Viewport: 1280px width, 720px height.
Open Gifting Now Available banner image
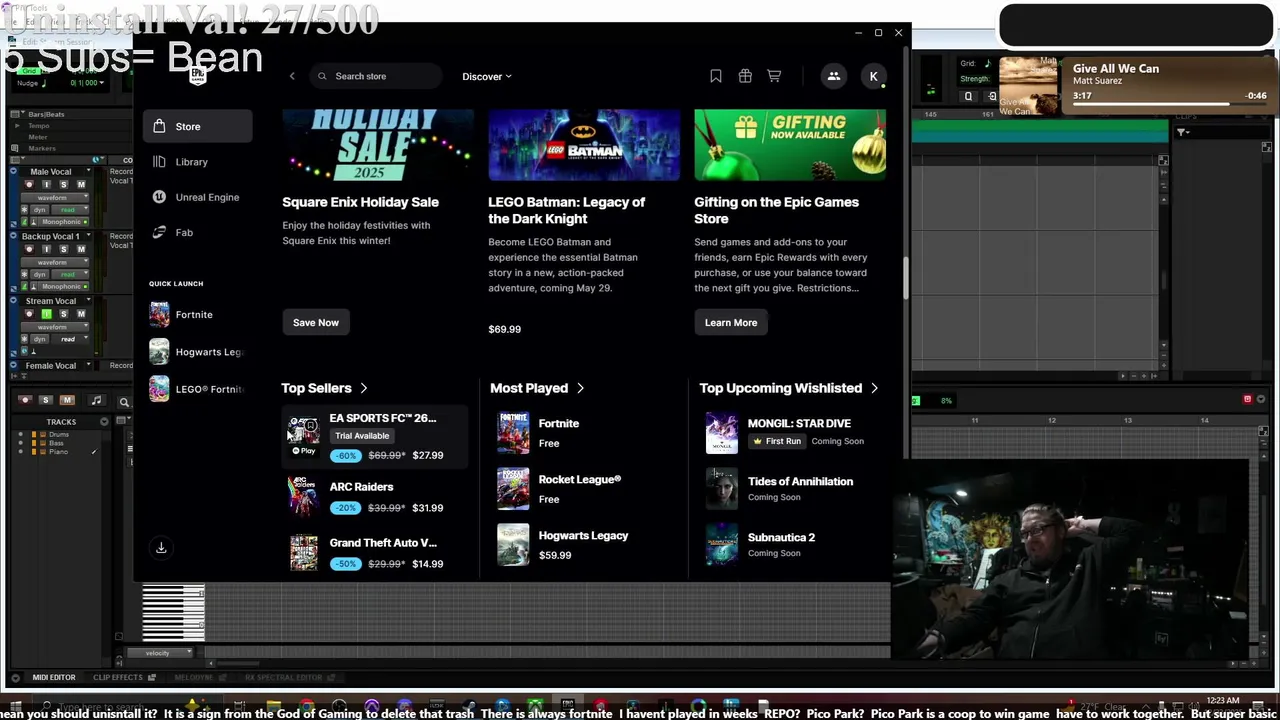coord(790,144)
